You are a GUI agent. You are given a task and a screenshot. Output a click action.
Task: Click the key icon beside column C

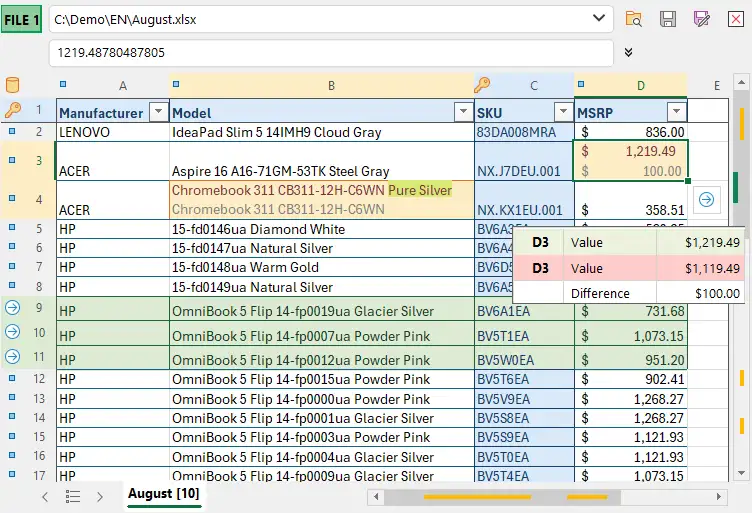tap(482, 85)
